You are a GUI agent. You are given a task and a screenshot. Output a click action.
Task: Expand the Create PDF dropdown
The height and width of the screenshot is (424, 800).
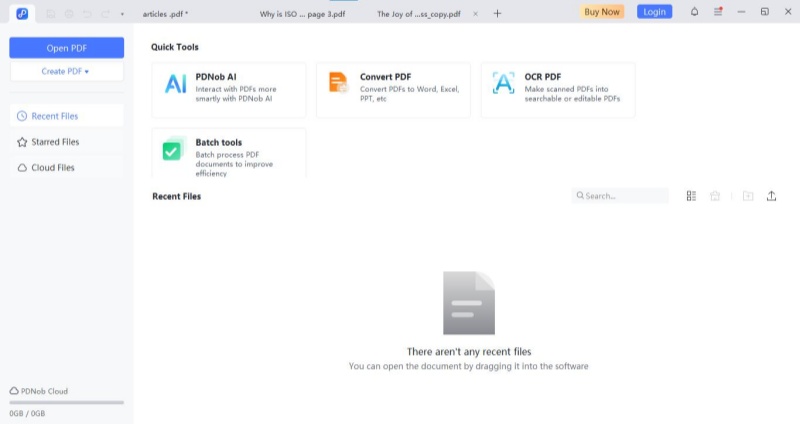click(66, 71)
